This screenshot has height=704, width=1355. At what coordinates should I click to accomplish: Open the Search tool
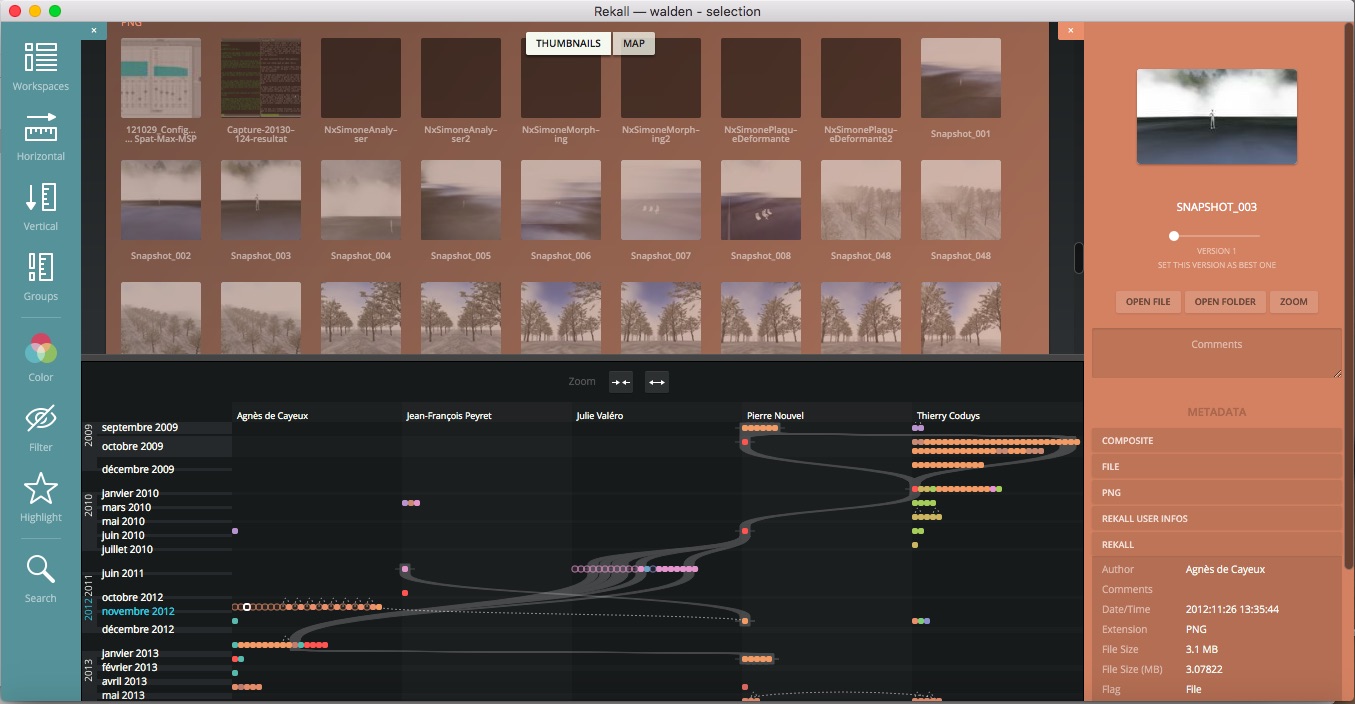pyautogui.click(x=41, y=578)
